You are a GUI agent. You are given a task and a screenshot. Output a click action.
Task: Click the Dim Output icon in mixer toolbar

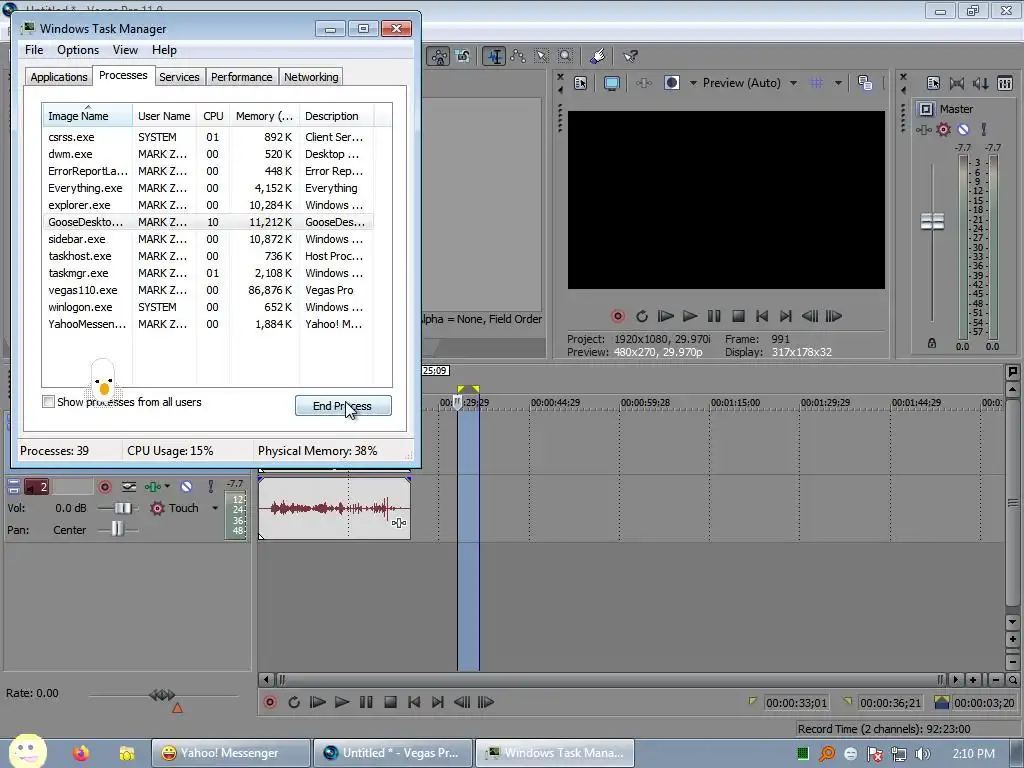coord(980,83)
